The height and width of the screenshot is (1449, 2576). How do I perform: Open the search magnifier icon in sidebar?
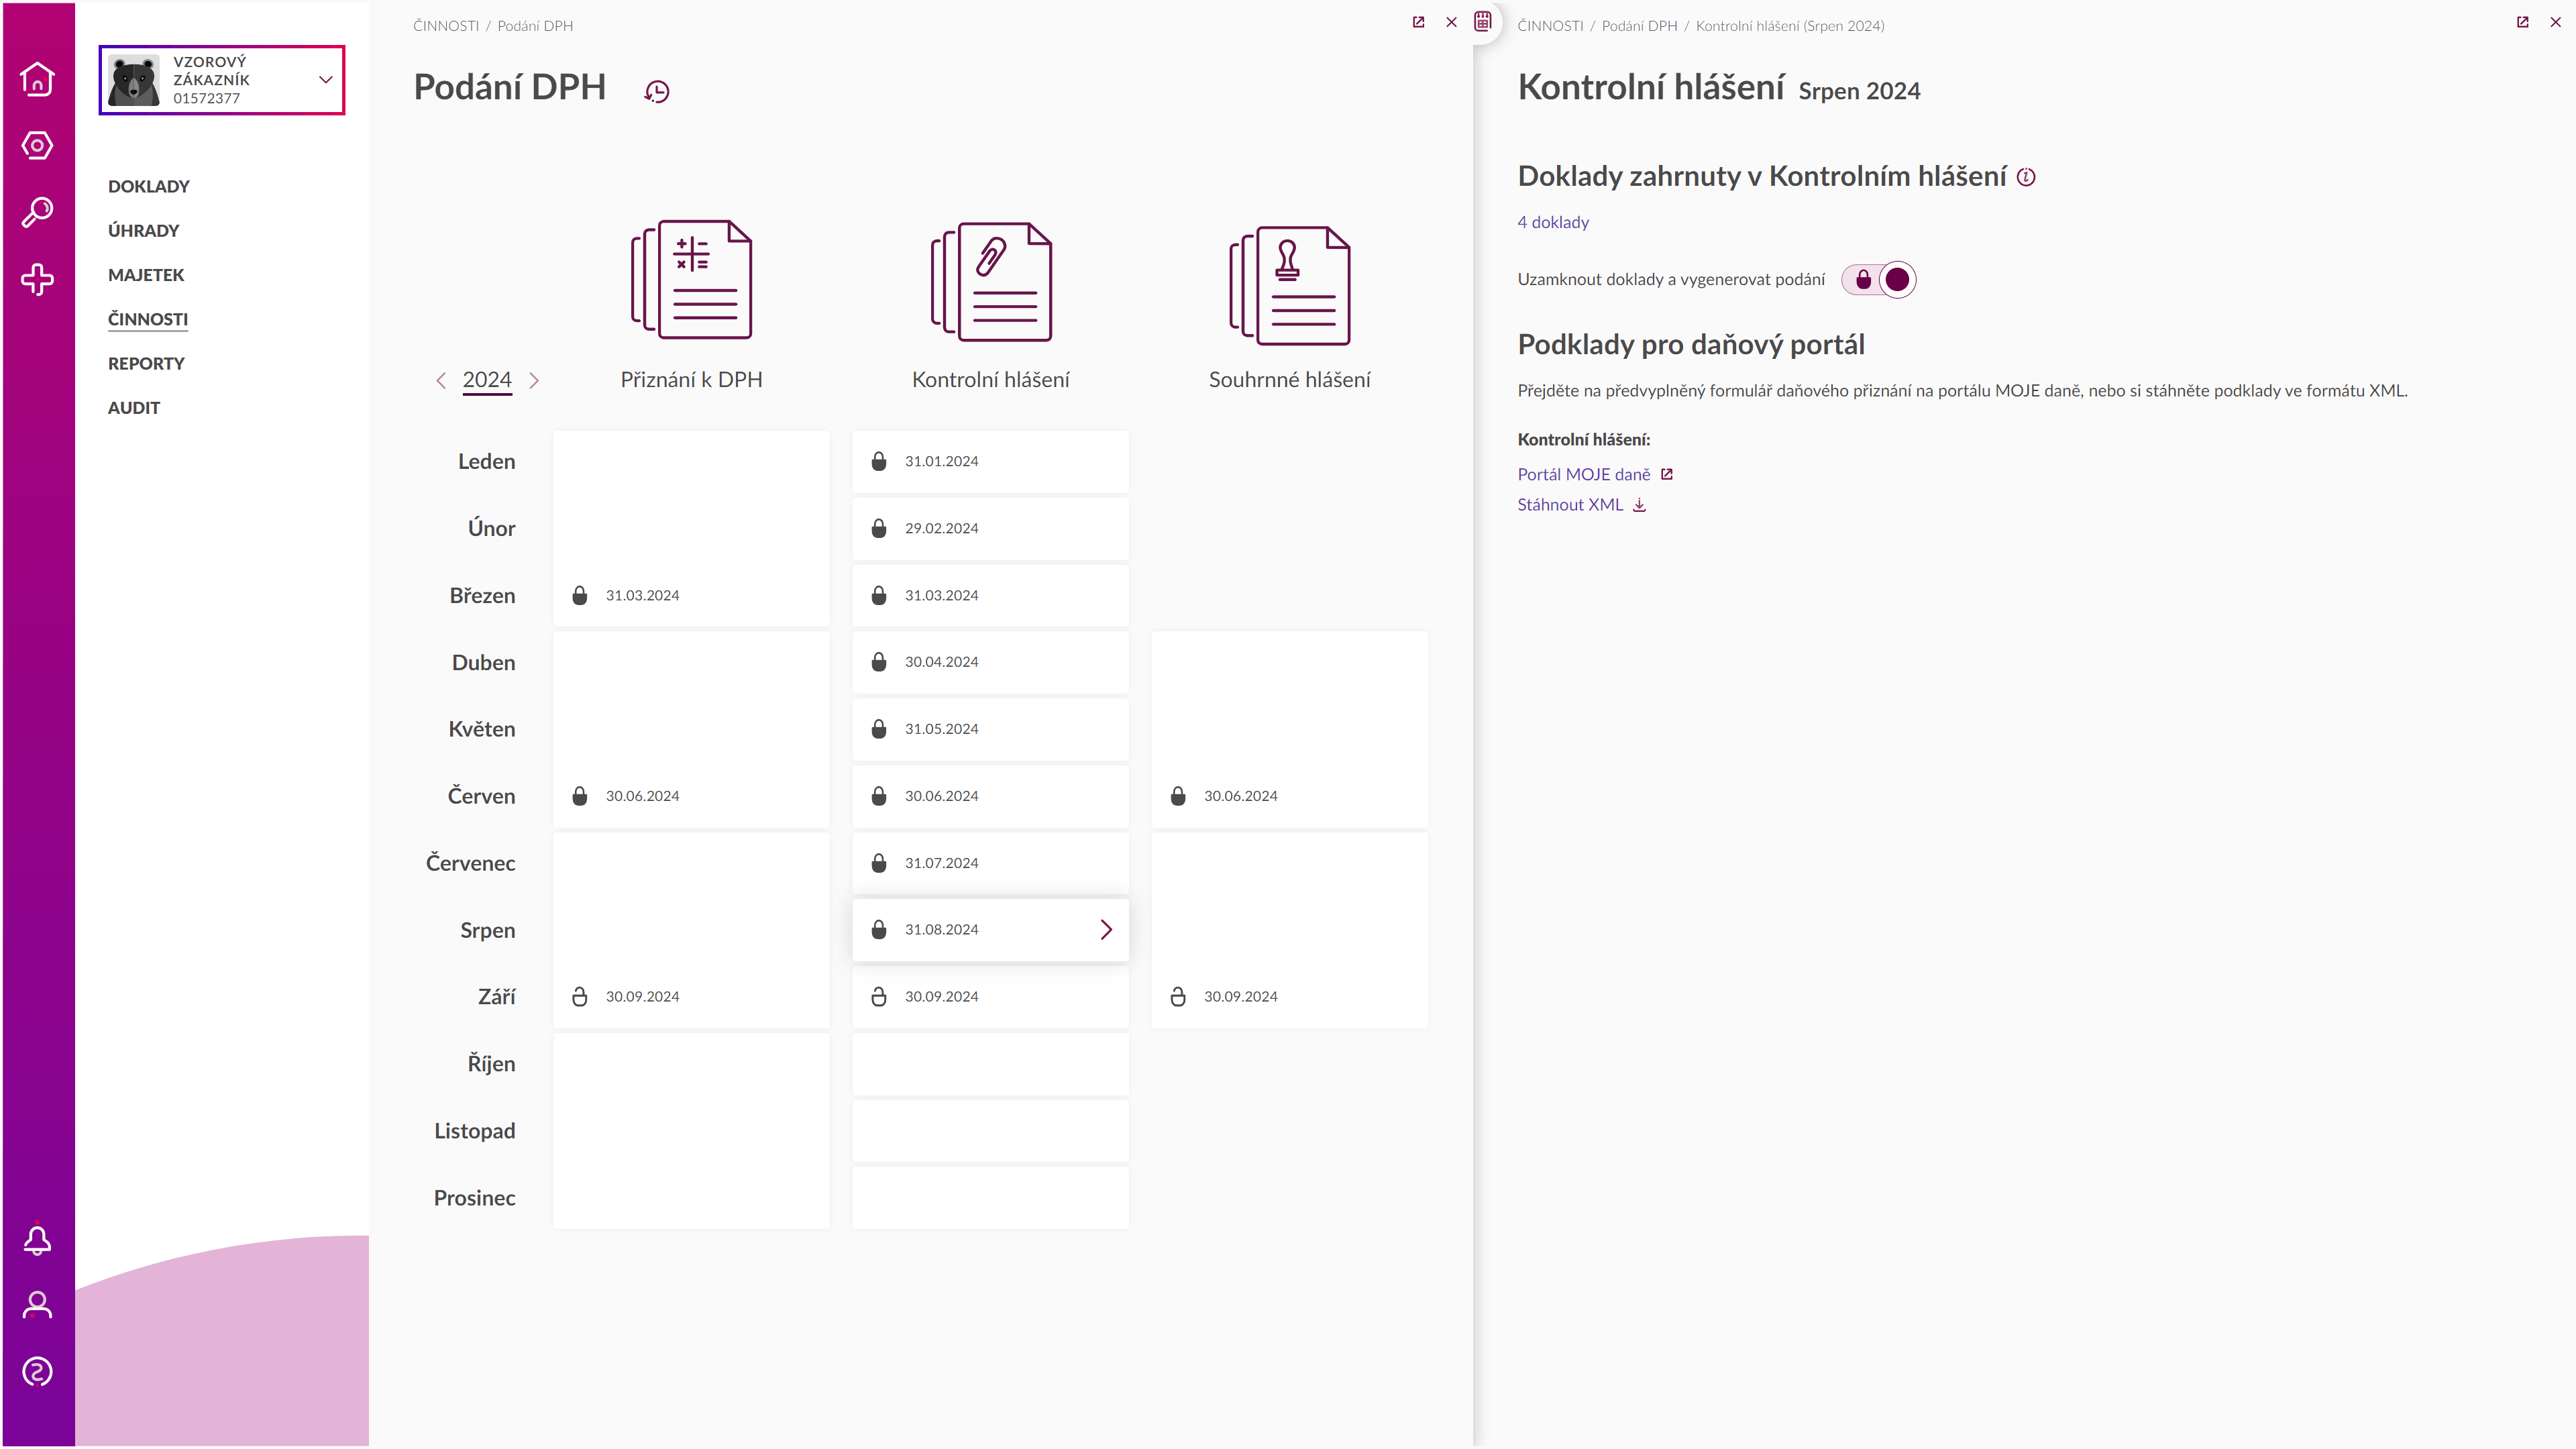tap(37, 212)
